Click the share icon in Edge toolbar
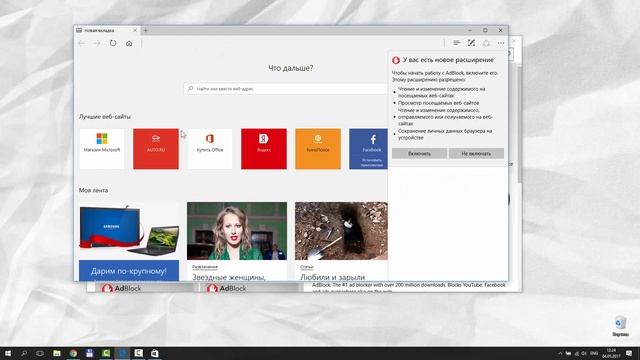Viewport: 640px width, 360px height. point(486,43)
